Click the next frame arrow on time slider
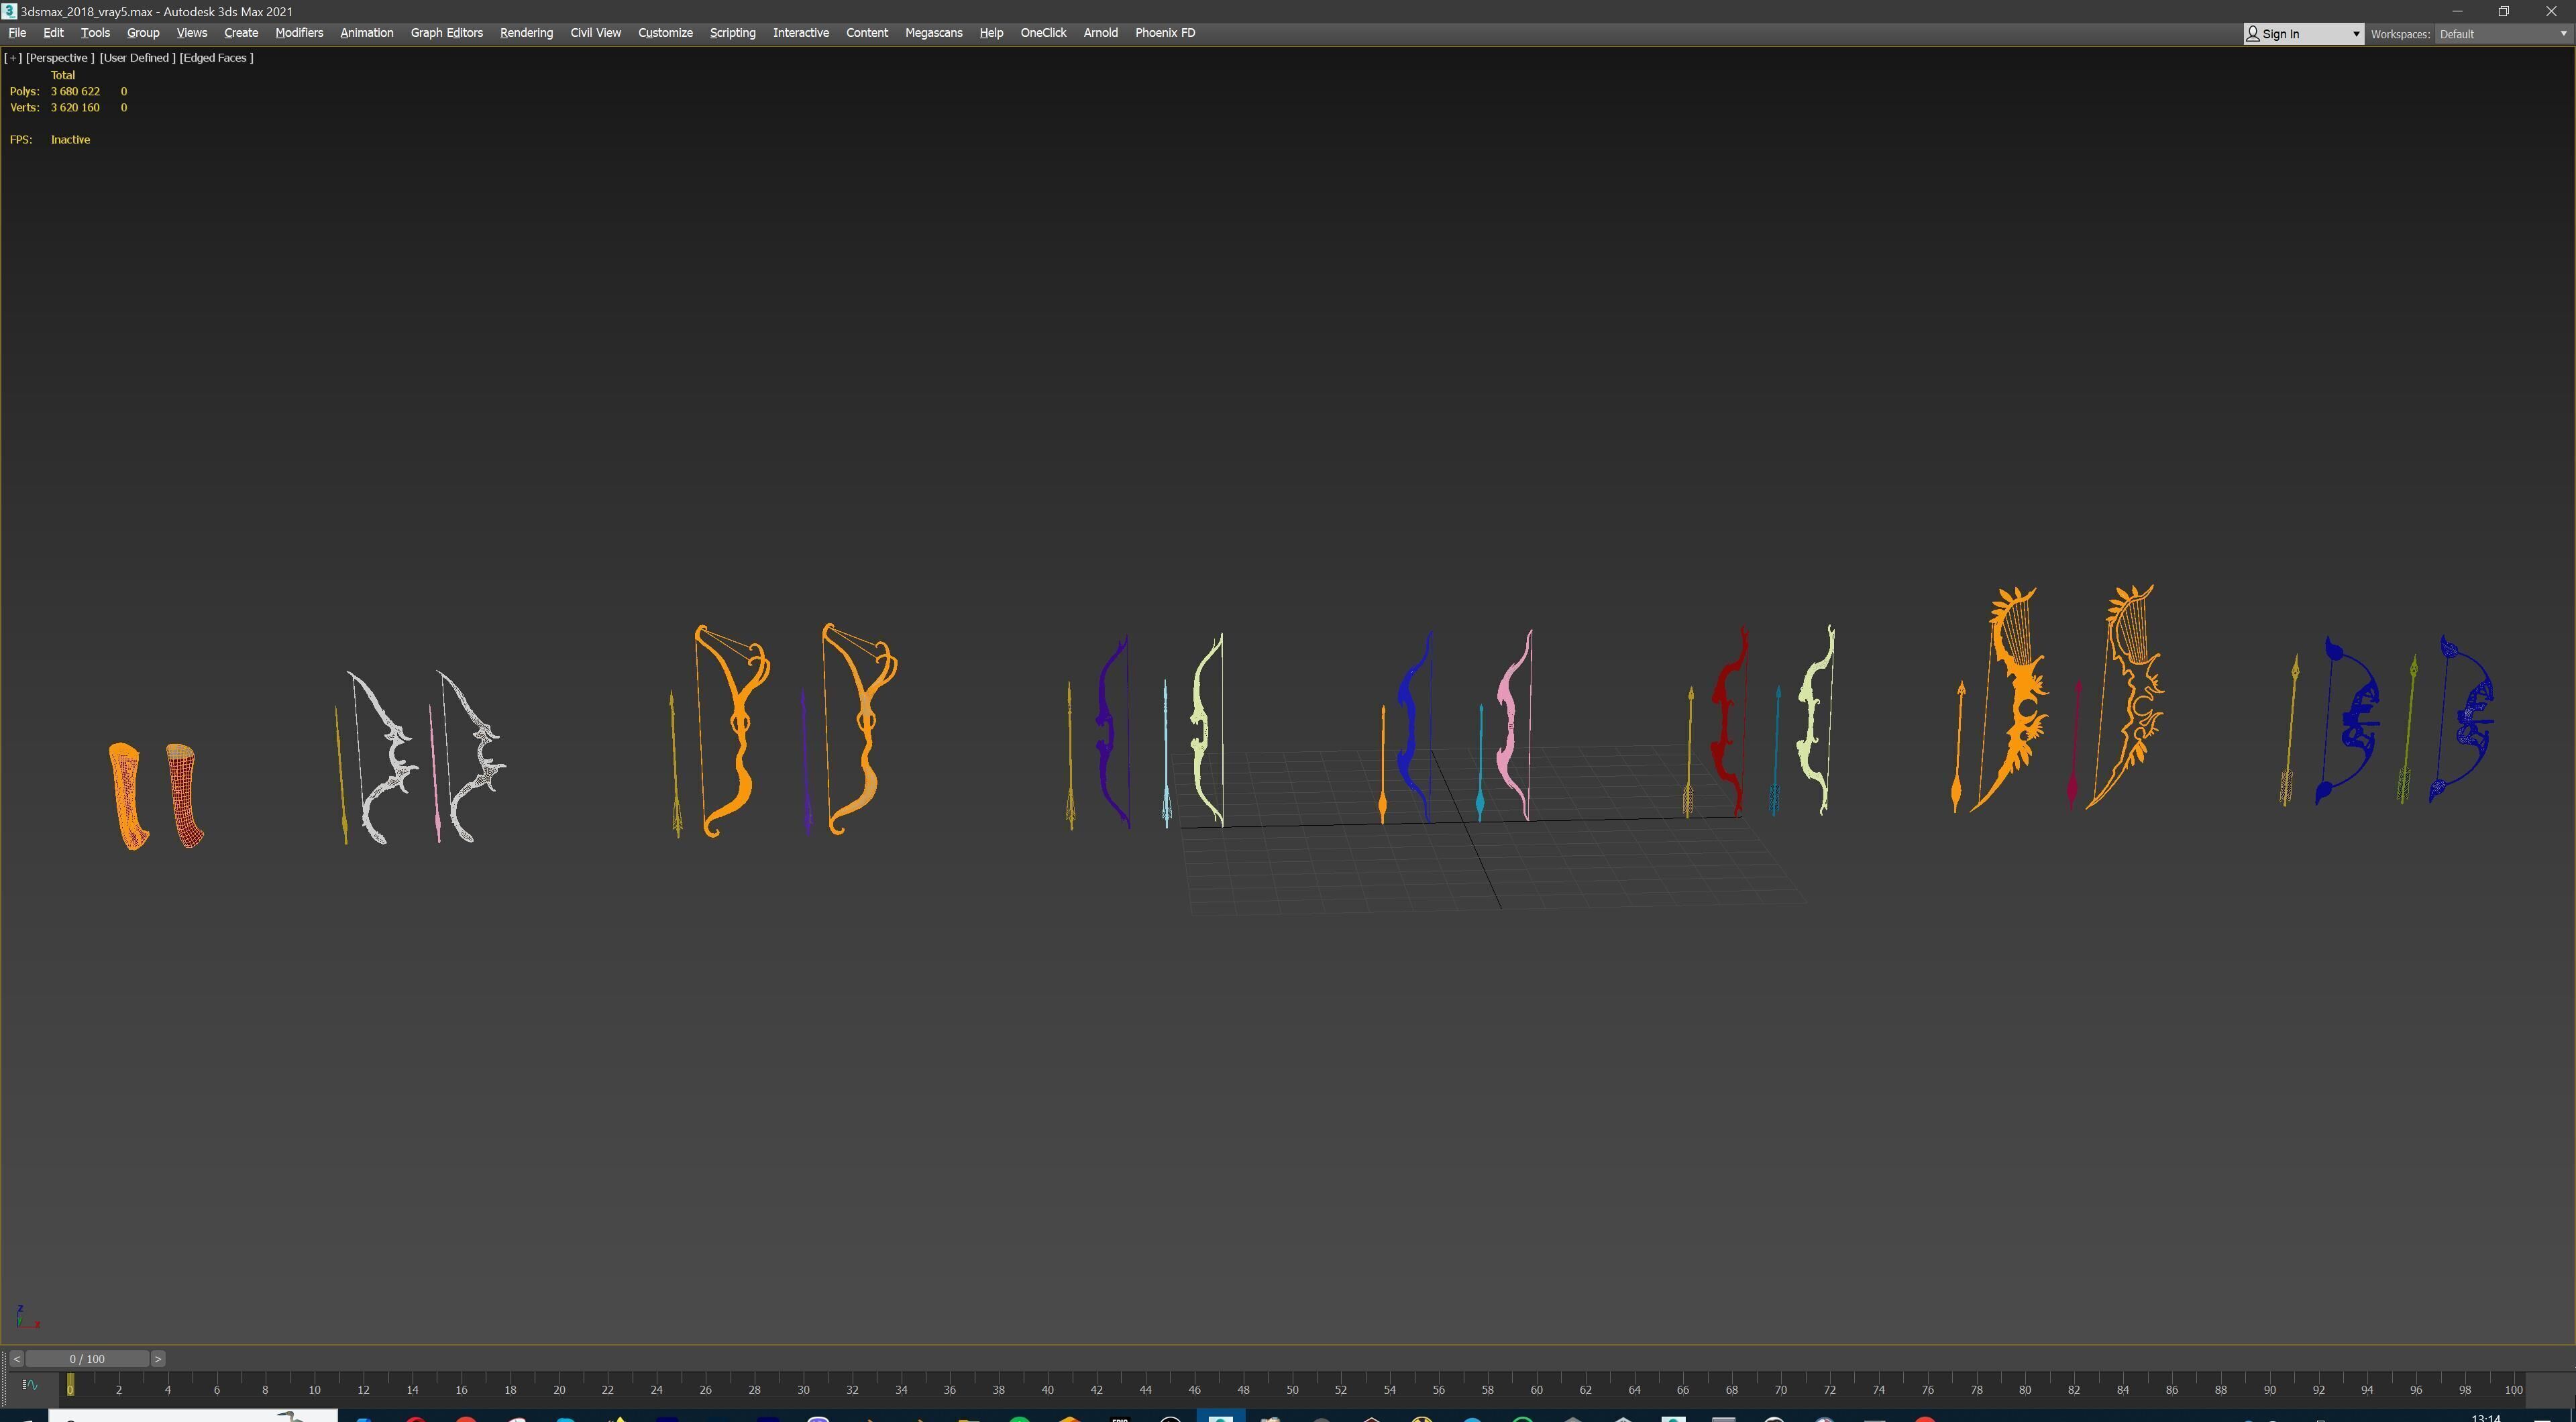The height and width of the screenshot is (1422, 2576). click(x=158, y=1359)
